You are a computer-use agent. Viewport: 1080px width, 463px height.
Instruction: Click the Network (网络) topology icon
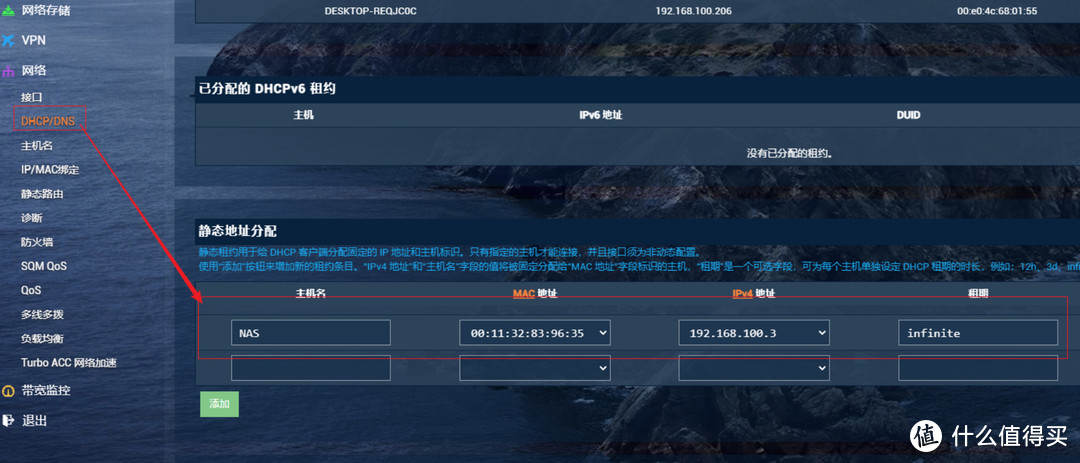click(x=8, y=71)
